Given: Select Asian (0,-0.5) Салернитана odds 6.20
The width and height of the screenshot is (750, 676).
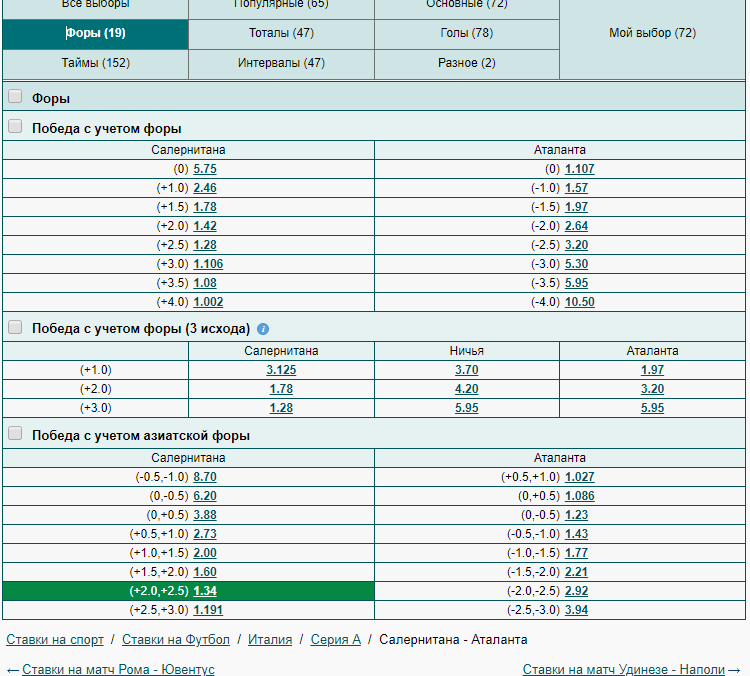Looking at the screenshot, I should pos(205,497).
